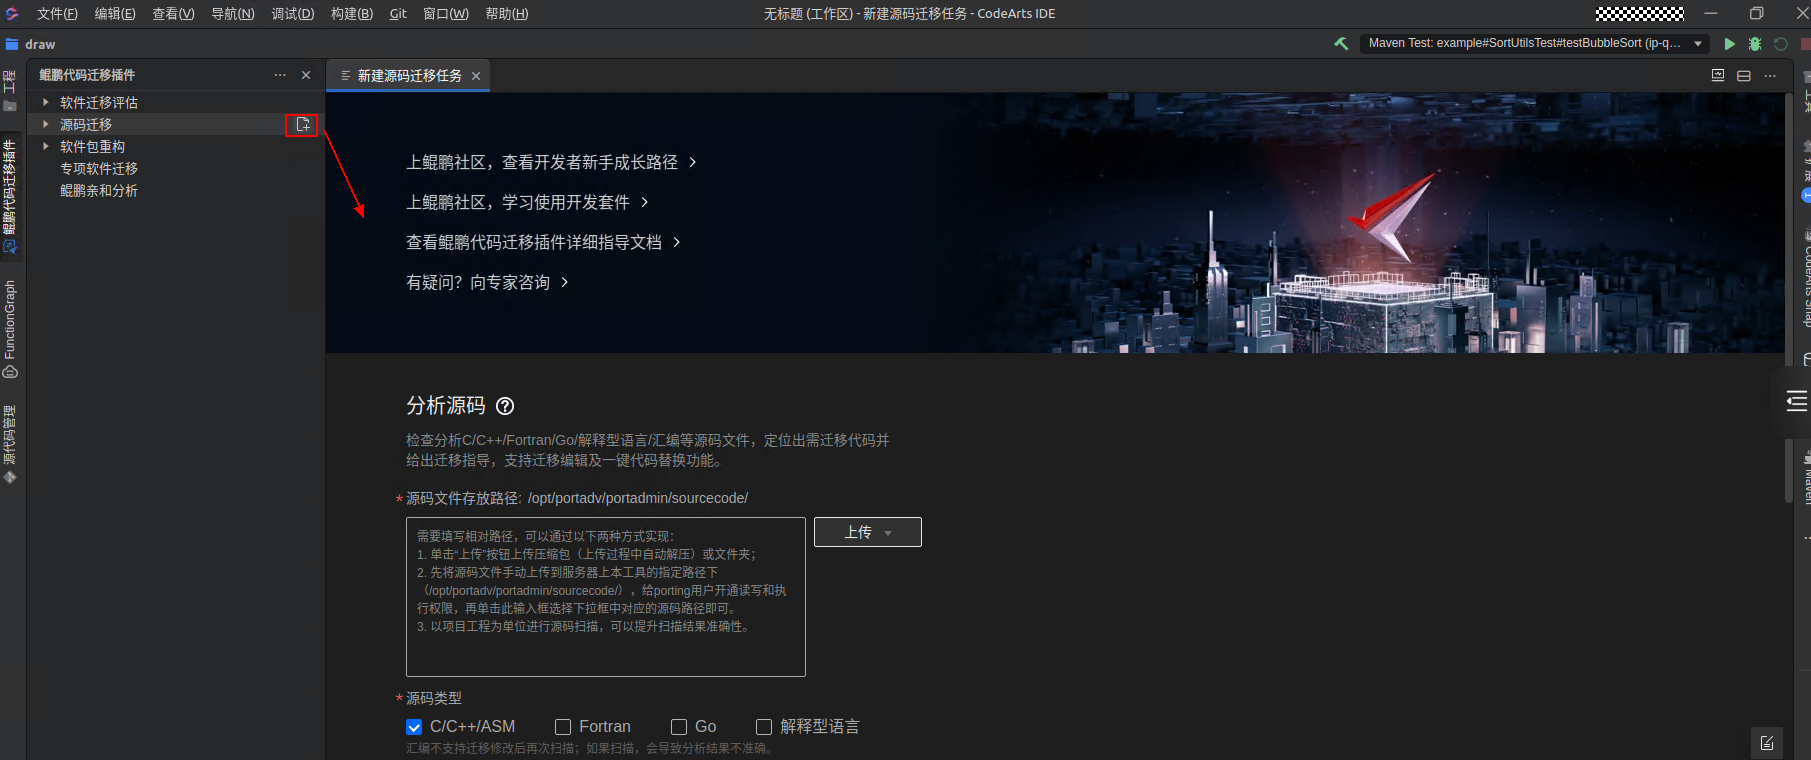
Task: Click the CodeArts IDE logo icon
Action: point(12,14)
